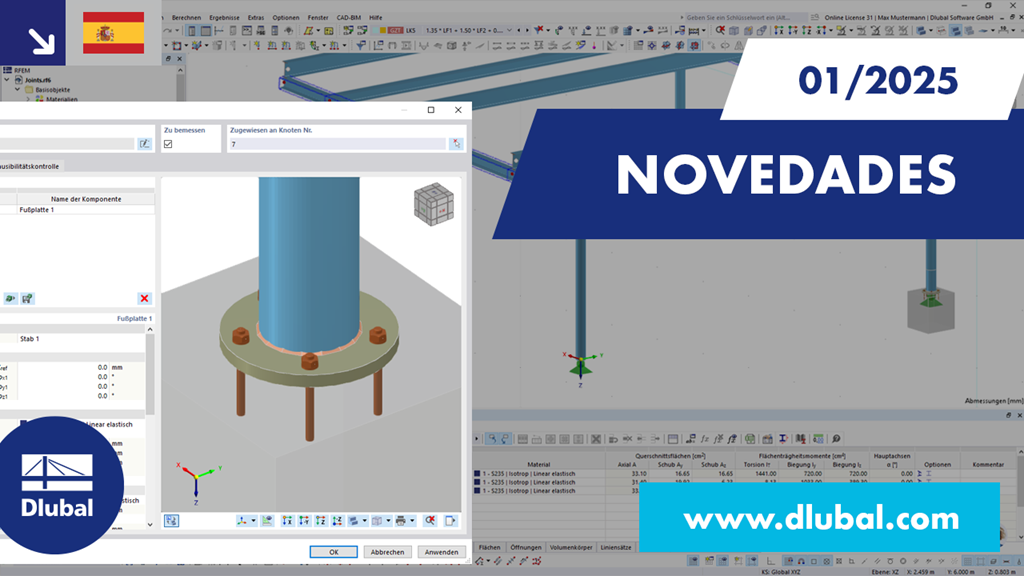The image size is (1024, 576).
Task: Click first material row color swatch in table
Action: point(477,473)
